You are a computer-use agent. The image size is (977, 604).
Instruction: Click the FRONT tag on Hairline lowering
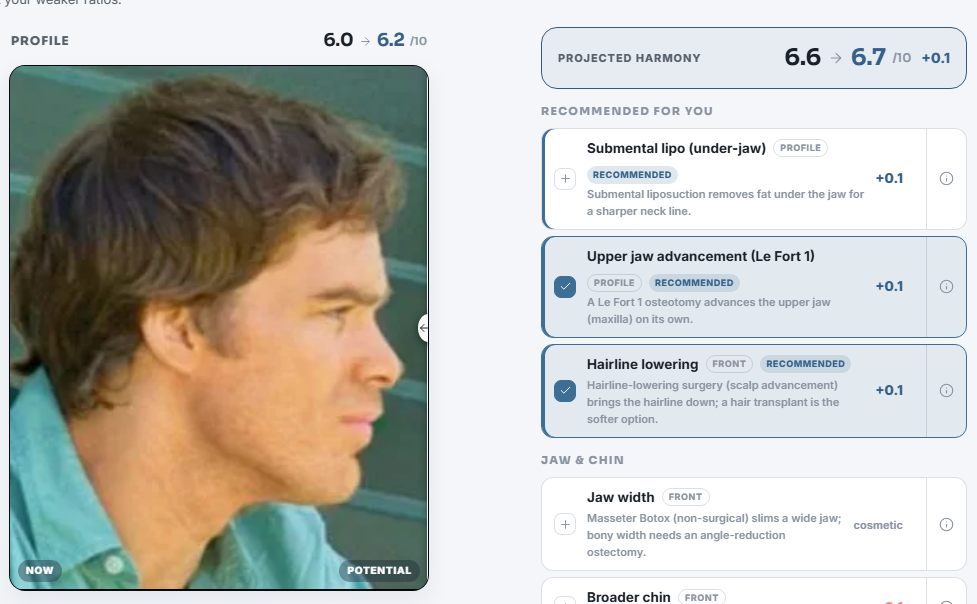[729, 363]
